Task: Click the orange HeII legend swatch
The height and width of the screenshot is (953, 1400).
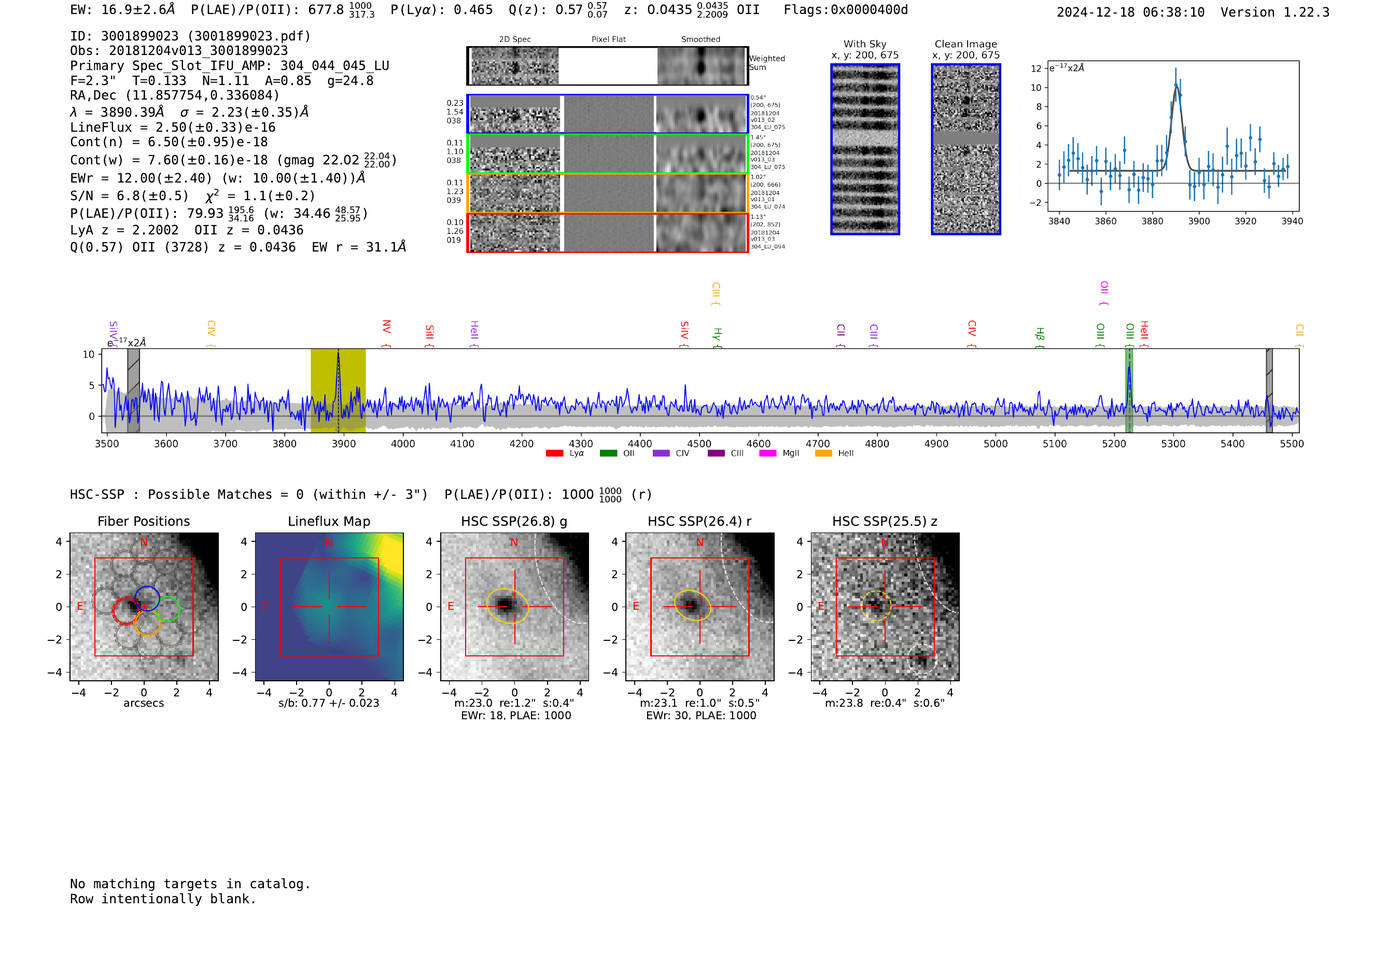Action: point(824,453)
